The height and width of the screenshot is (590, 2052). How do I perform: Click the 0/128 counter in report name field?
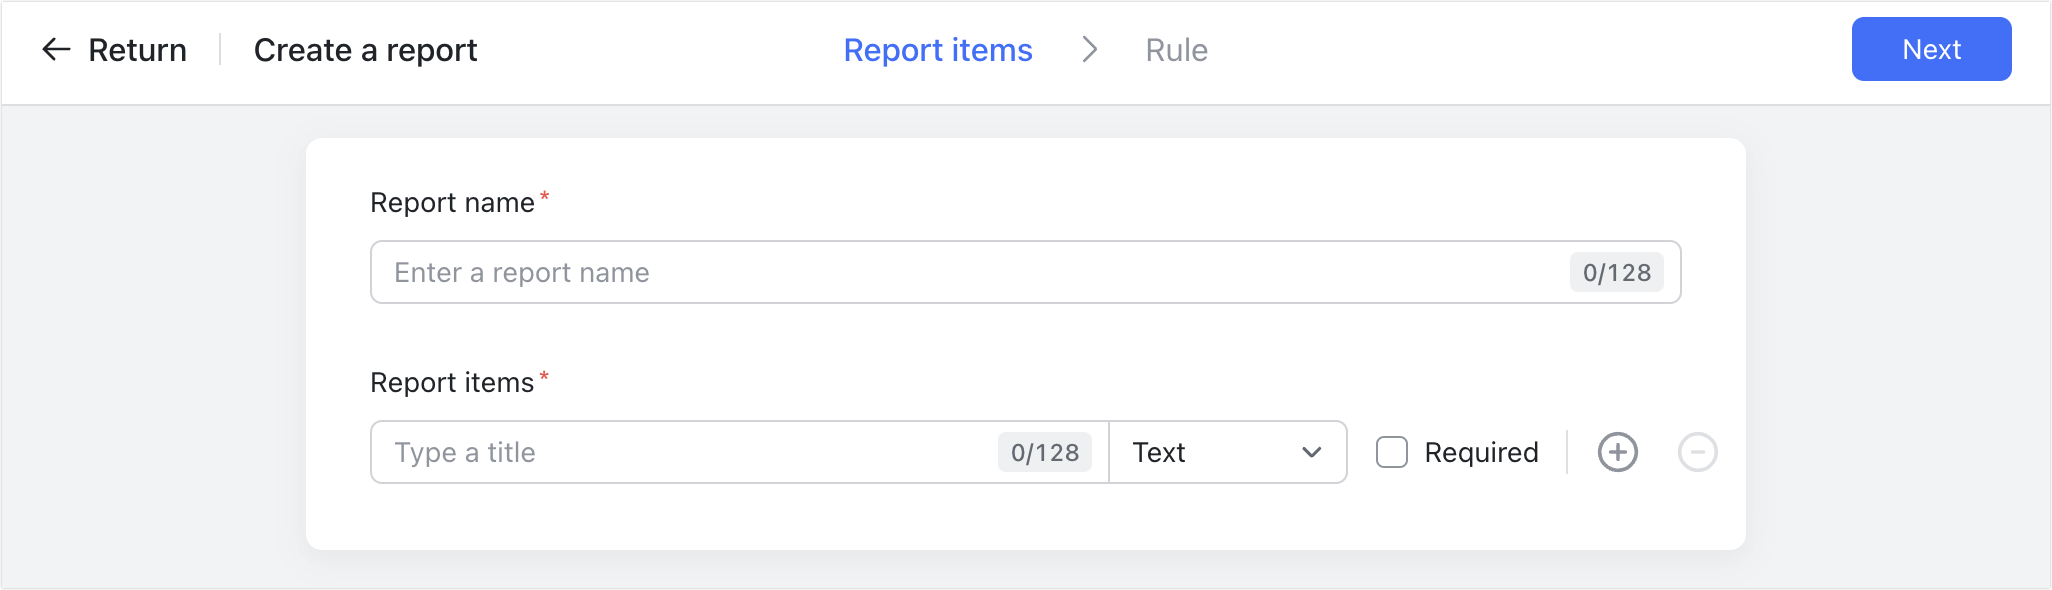1616,272
